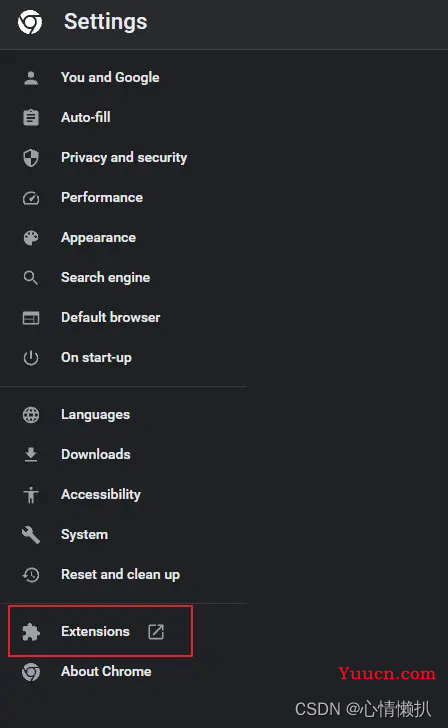Click the external link icon beside Extensions
The height and width of the screenshot is (728, 448).
point(156,631)
